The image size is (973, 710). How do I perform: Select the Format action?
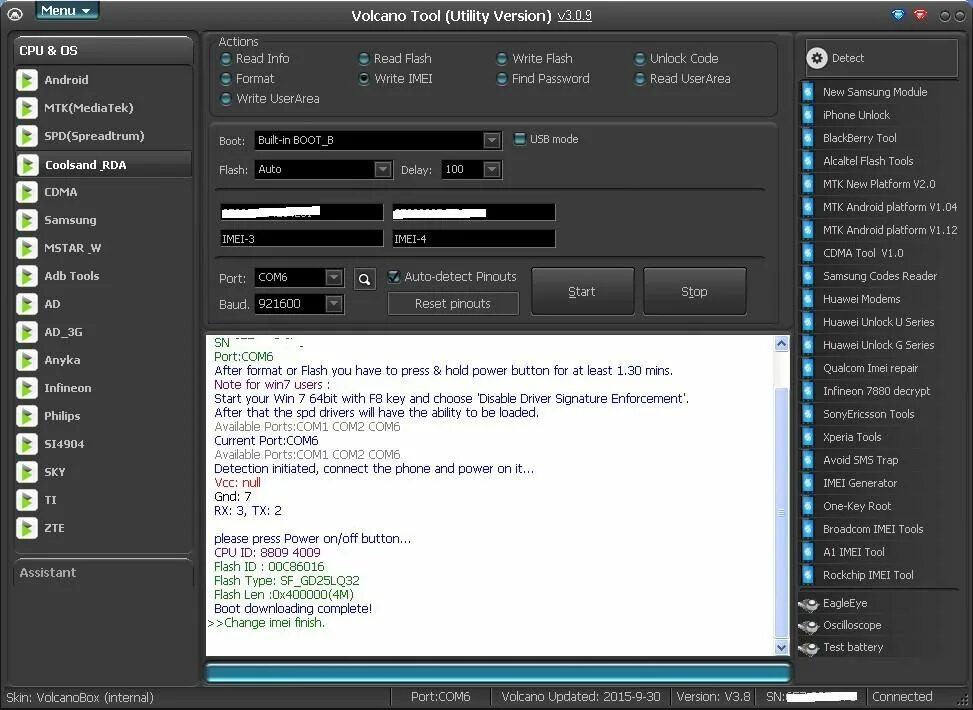click(226, 79)
